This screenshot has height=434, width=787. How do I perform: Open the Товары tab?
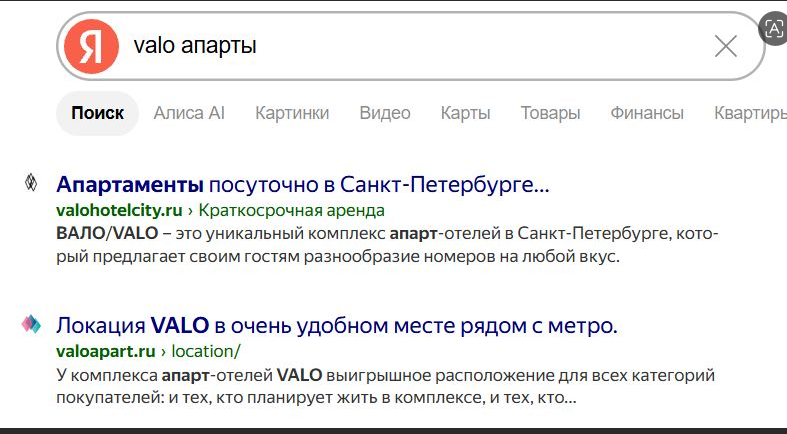550,113
